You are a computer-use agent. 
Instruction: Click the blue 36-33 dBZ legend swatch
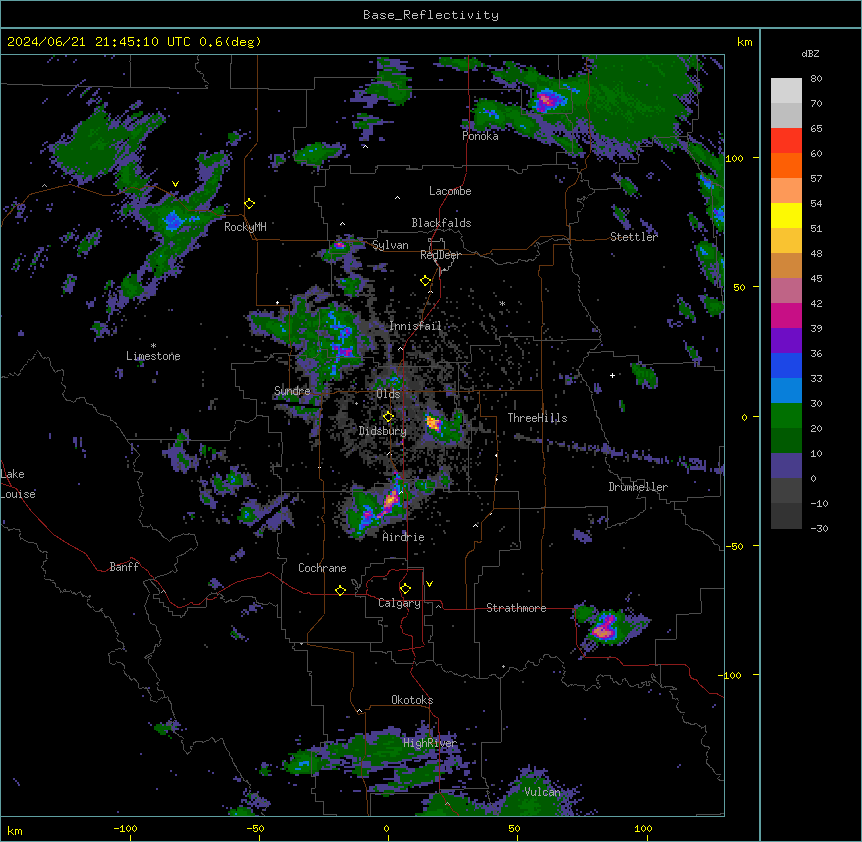(x=786, y=365)
